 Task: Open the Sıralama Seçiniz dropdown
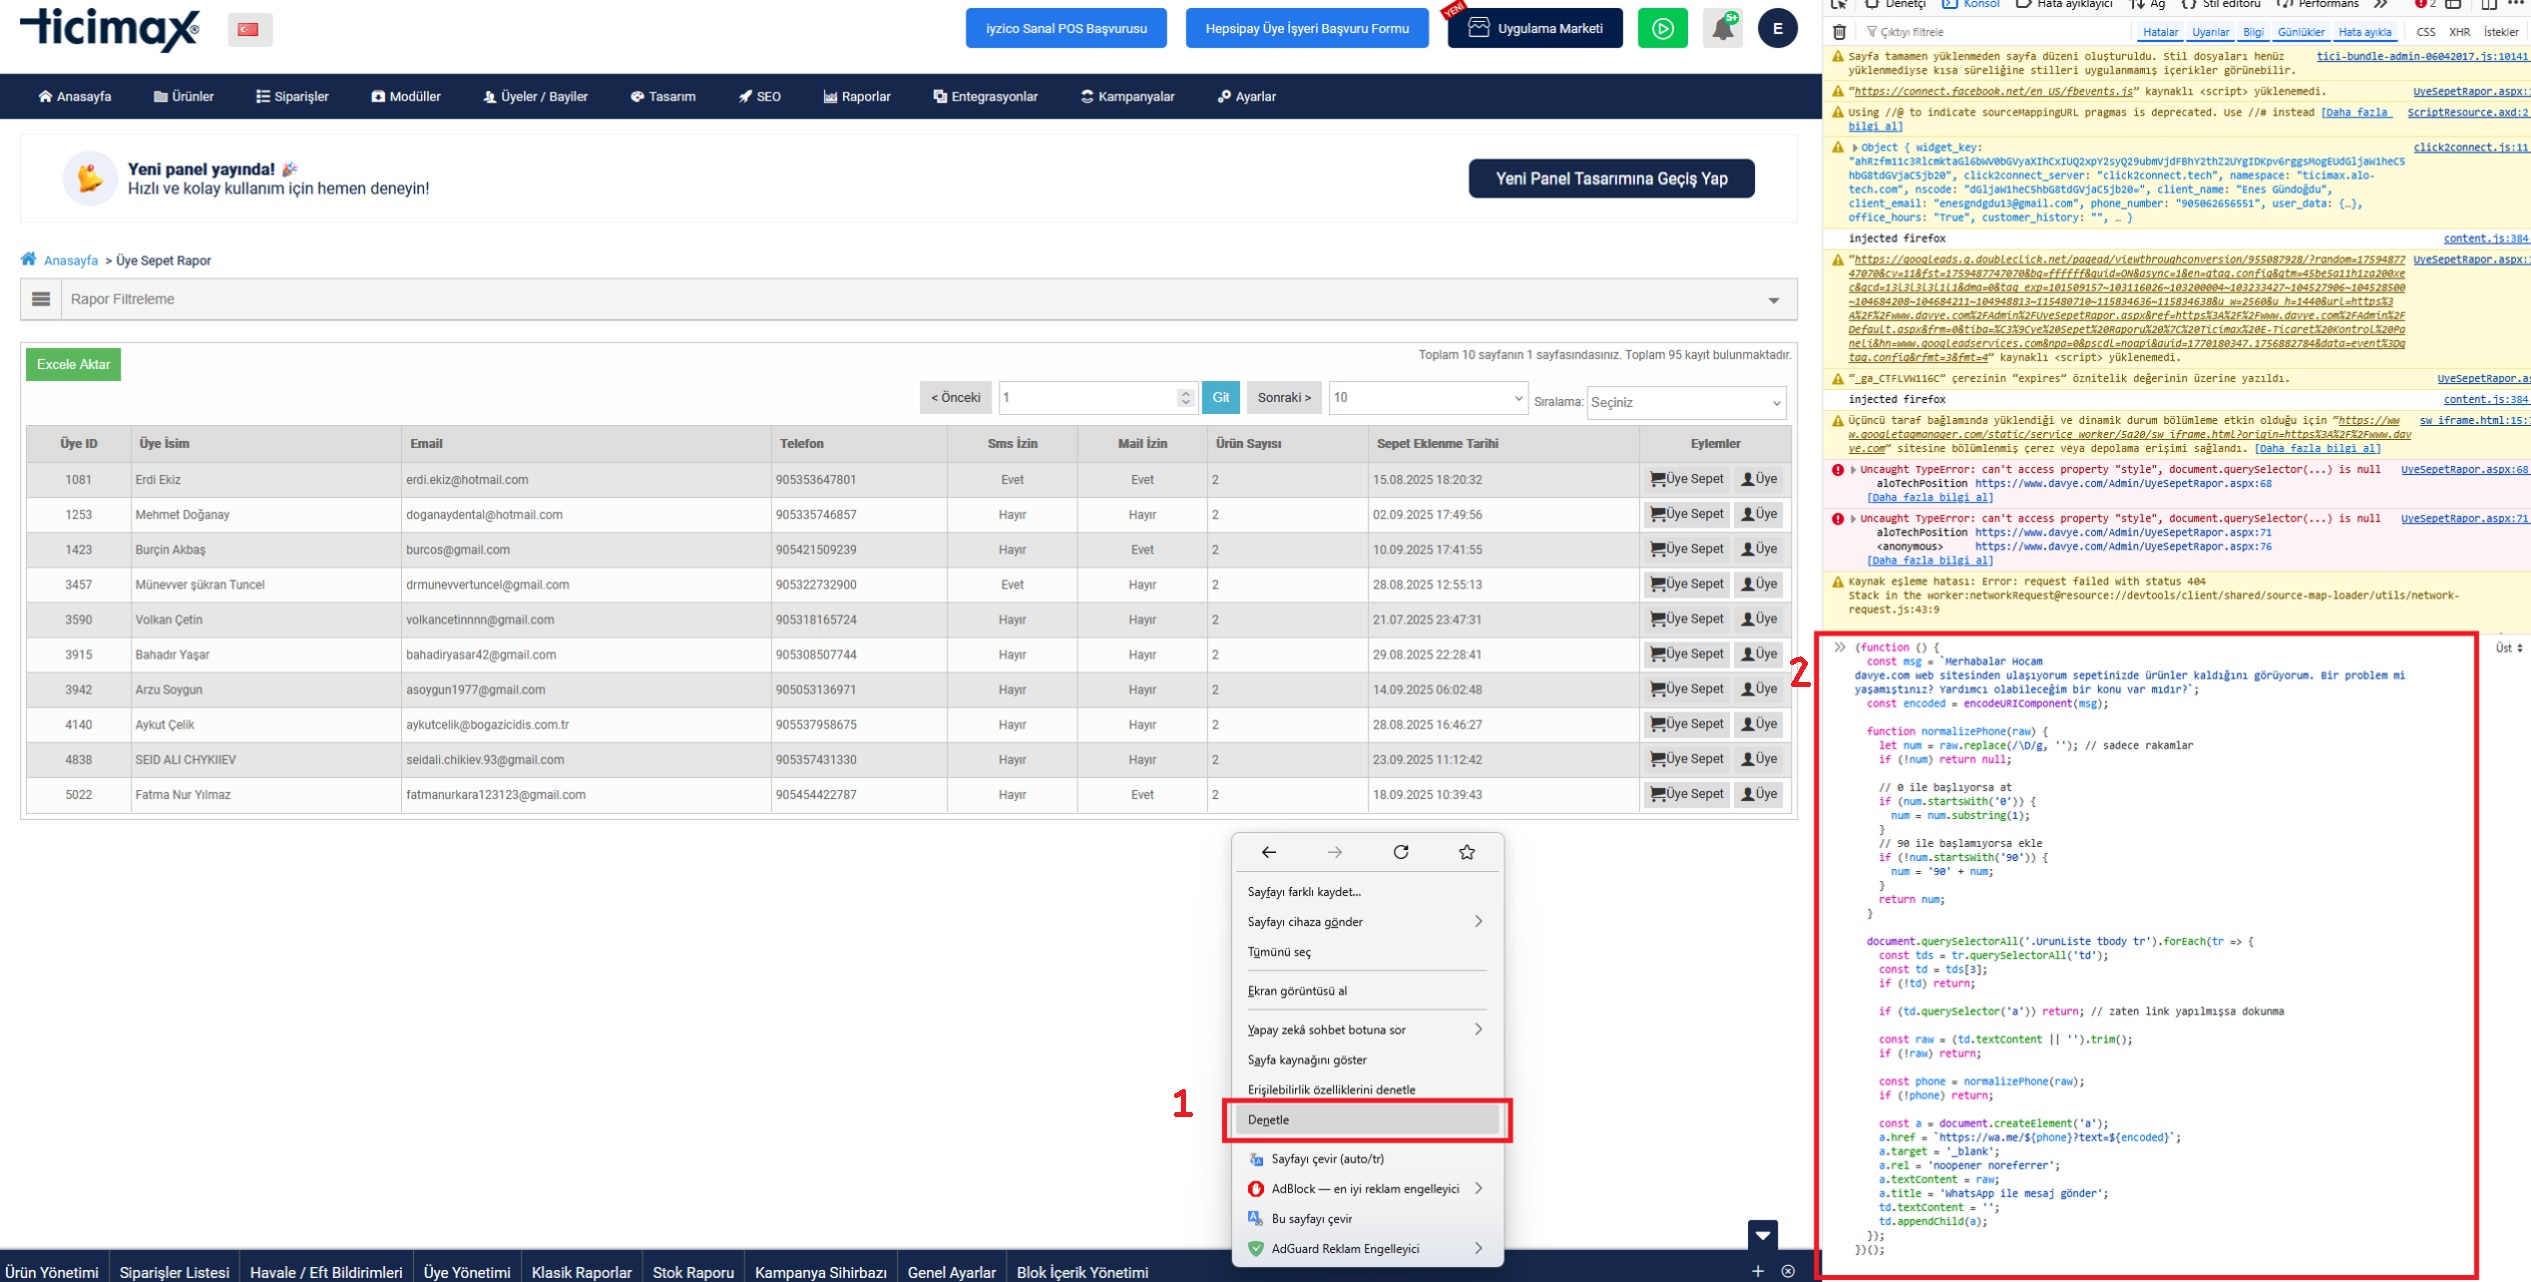[x=1685, y=402]
